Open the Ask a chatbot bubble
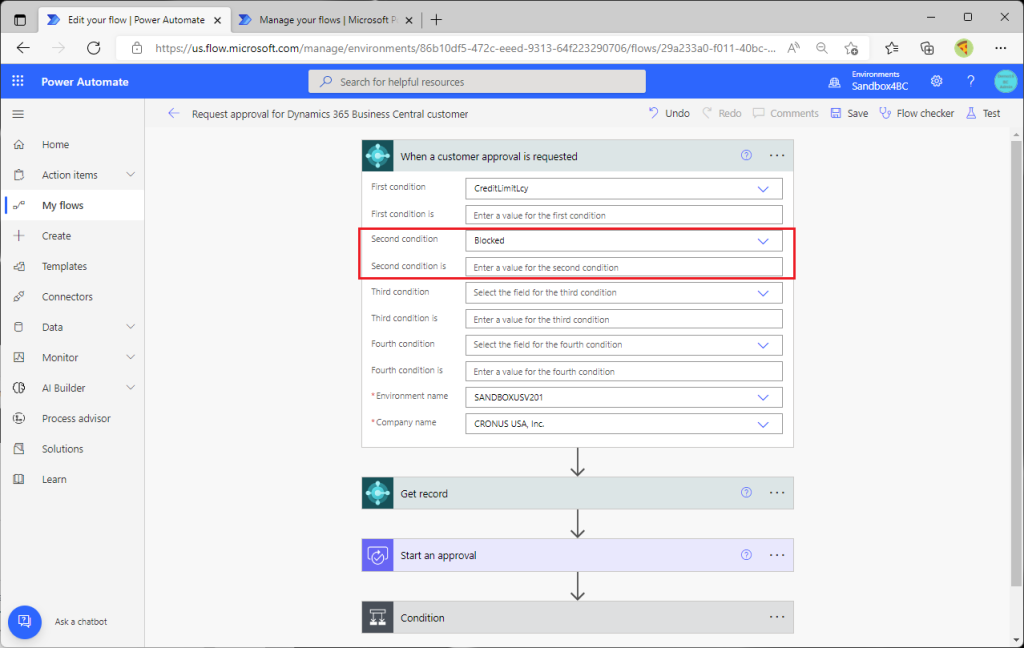 click(25, 621)
